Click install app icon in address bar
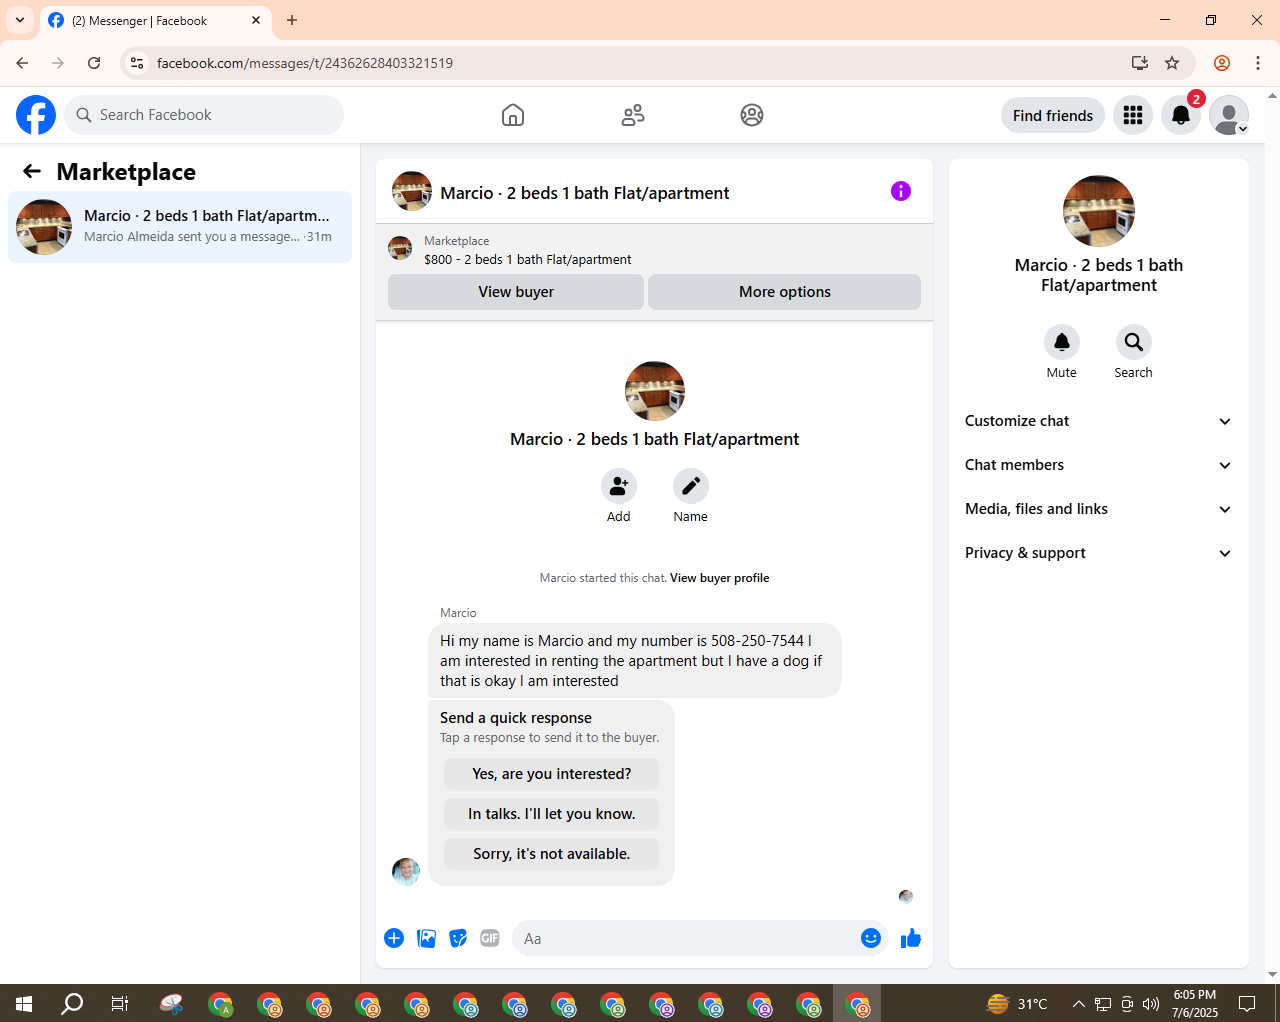1280x1022 pixels. click(1140, 63)
